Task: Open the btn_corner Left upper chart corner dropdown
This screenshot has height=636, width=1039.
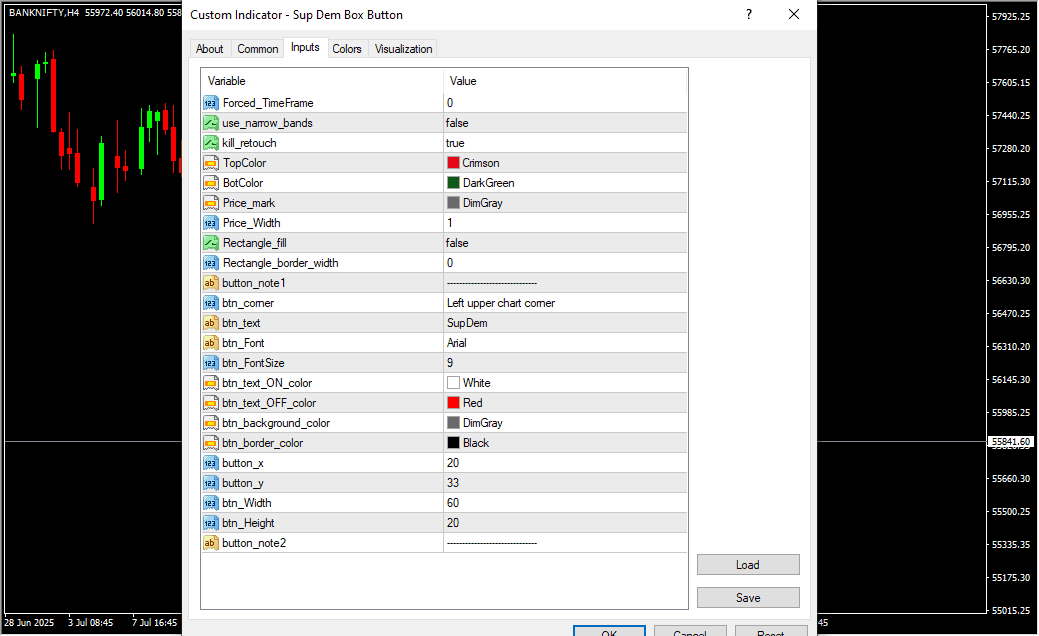Action: tap(565, 303)
